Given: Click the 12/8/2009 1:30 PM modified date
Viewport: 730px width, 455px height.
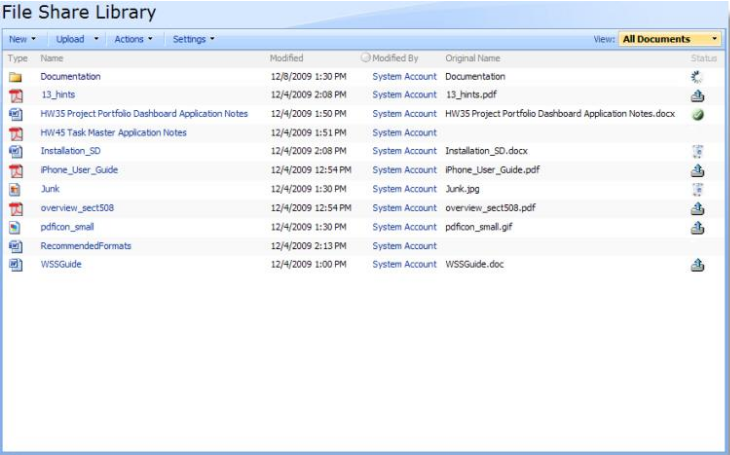Looking at the screenshot, I should (309, 76).
